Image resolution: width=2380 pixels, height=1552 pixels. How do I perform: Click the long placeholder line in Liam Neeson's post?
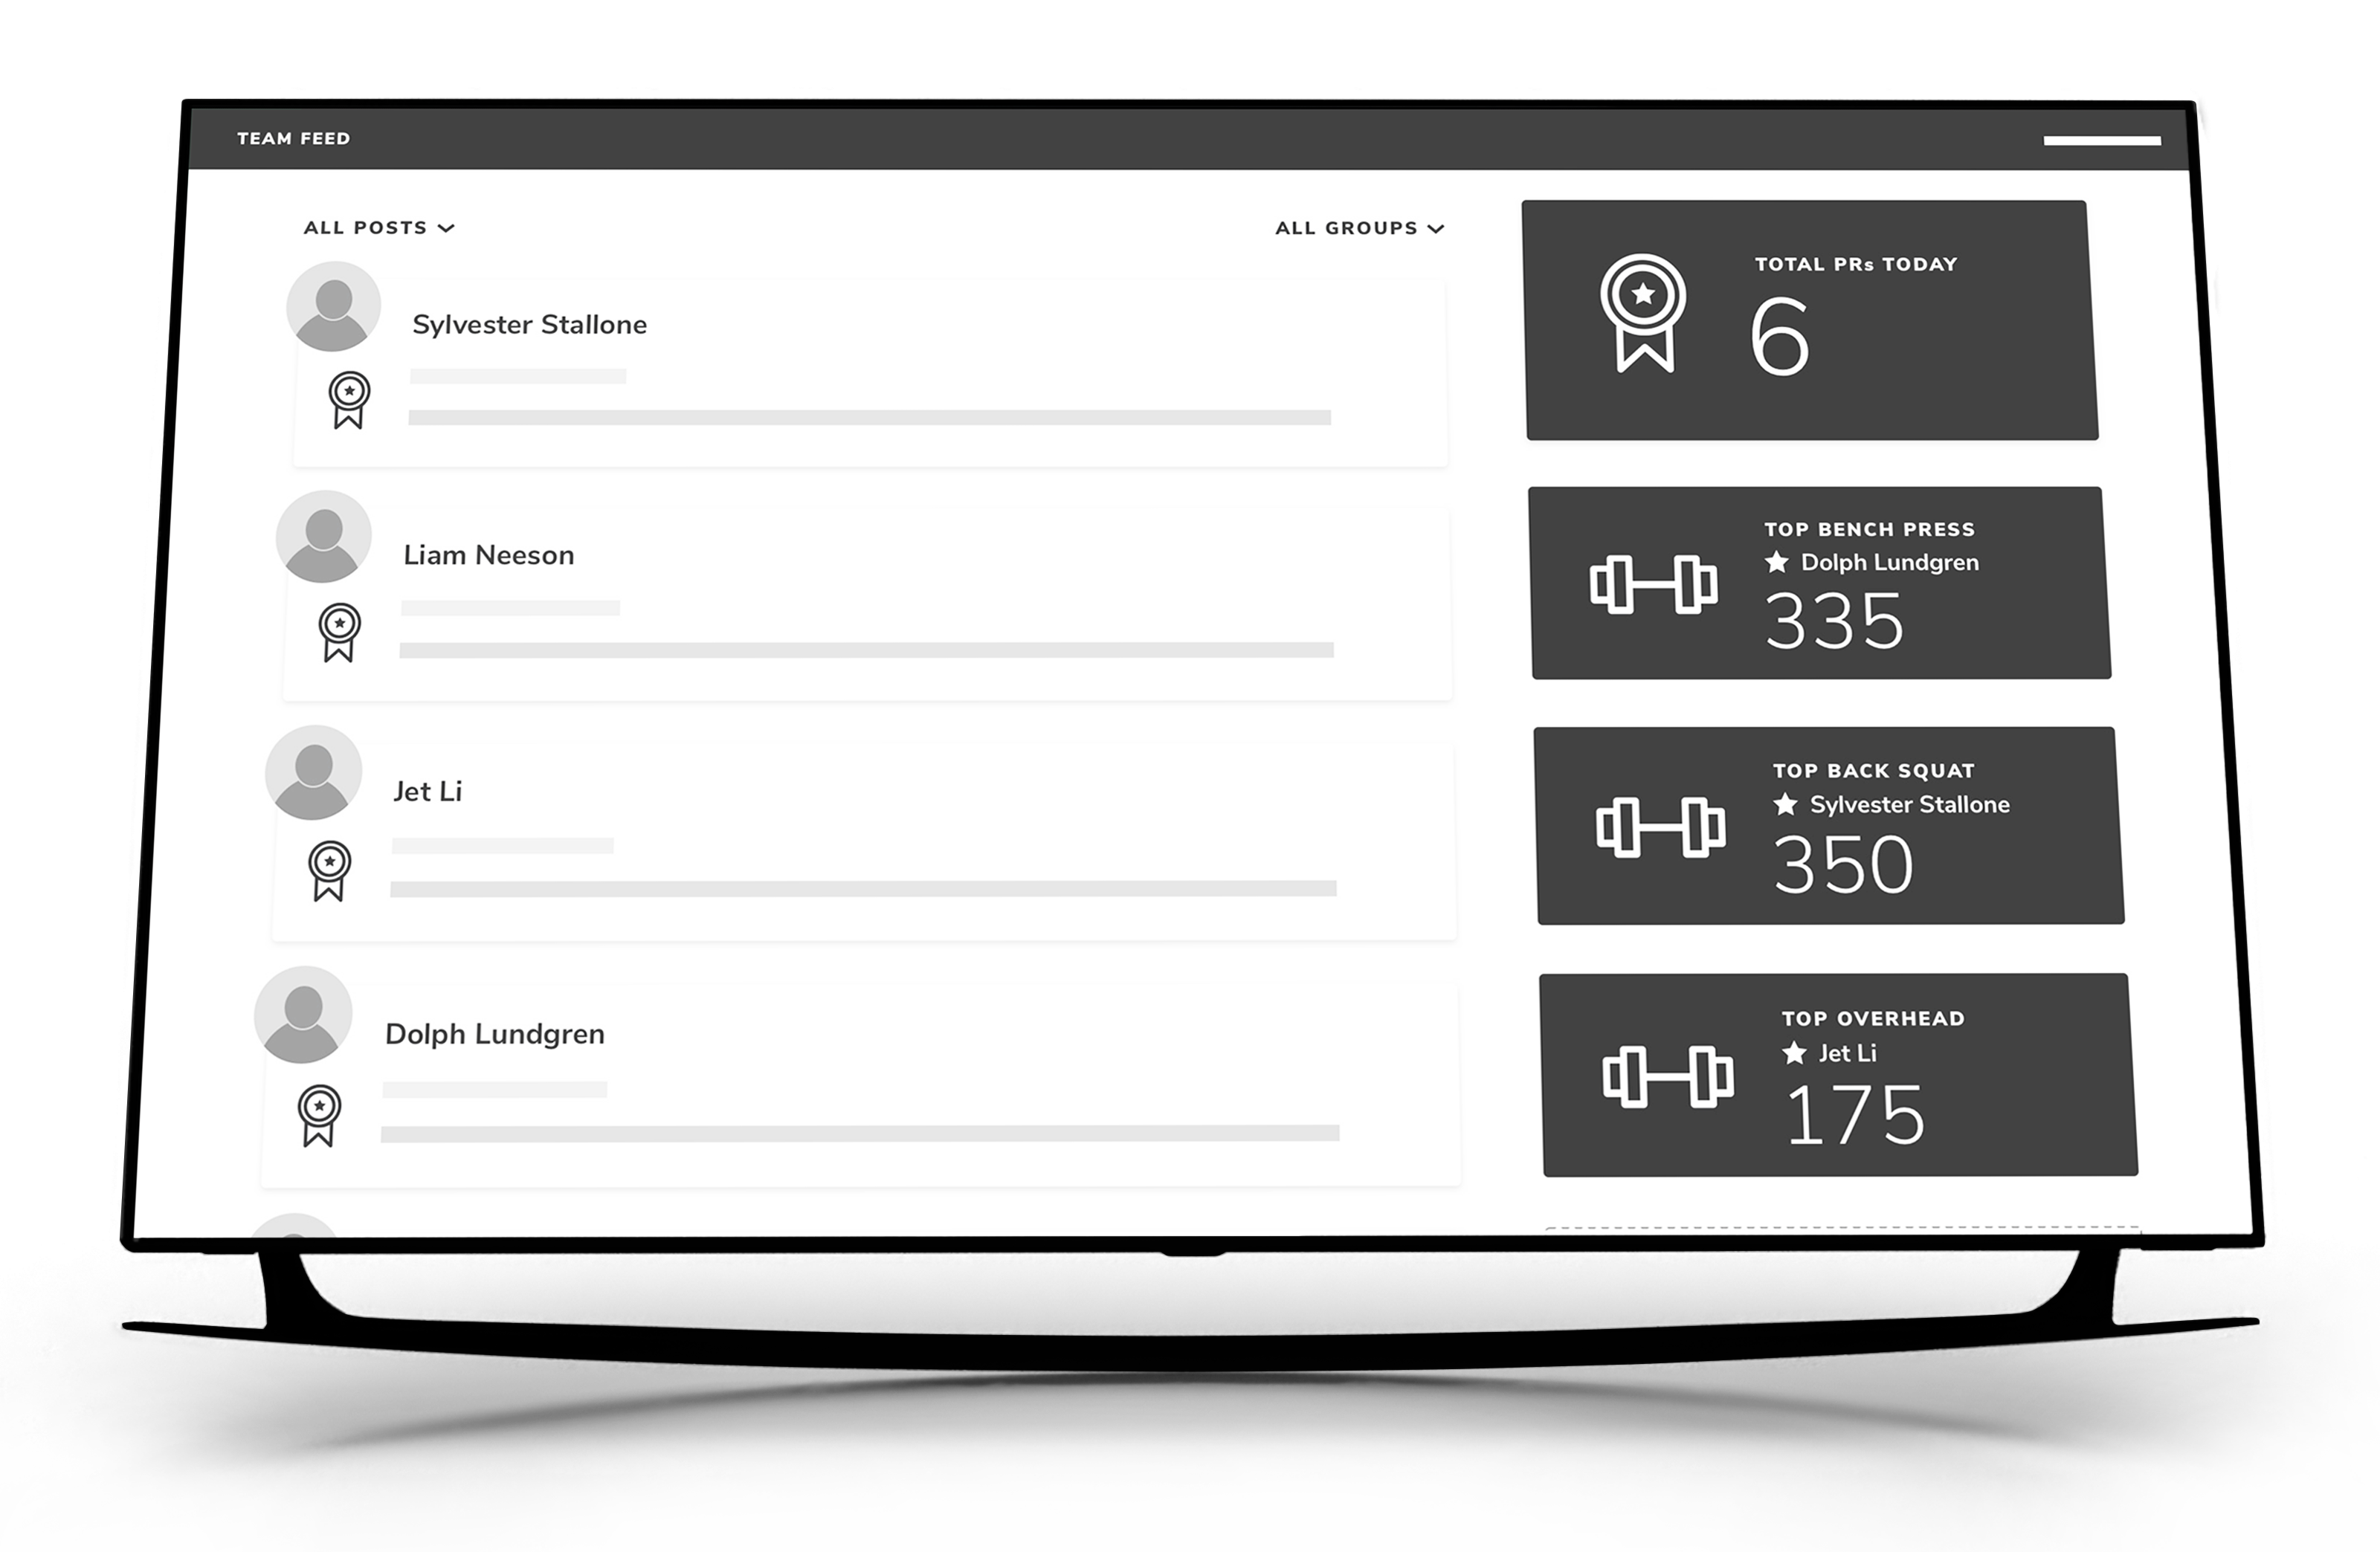pos(866,650)
